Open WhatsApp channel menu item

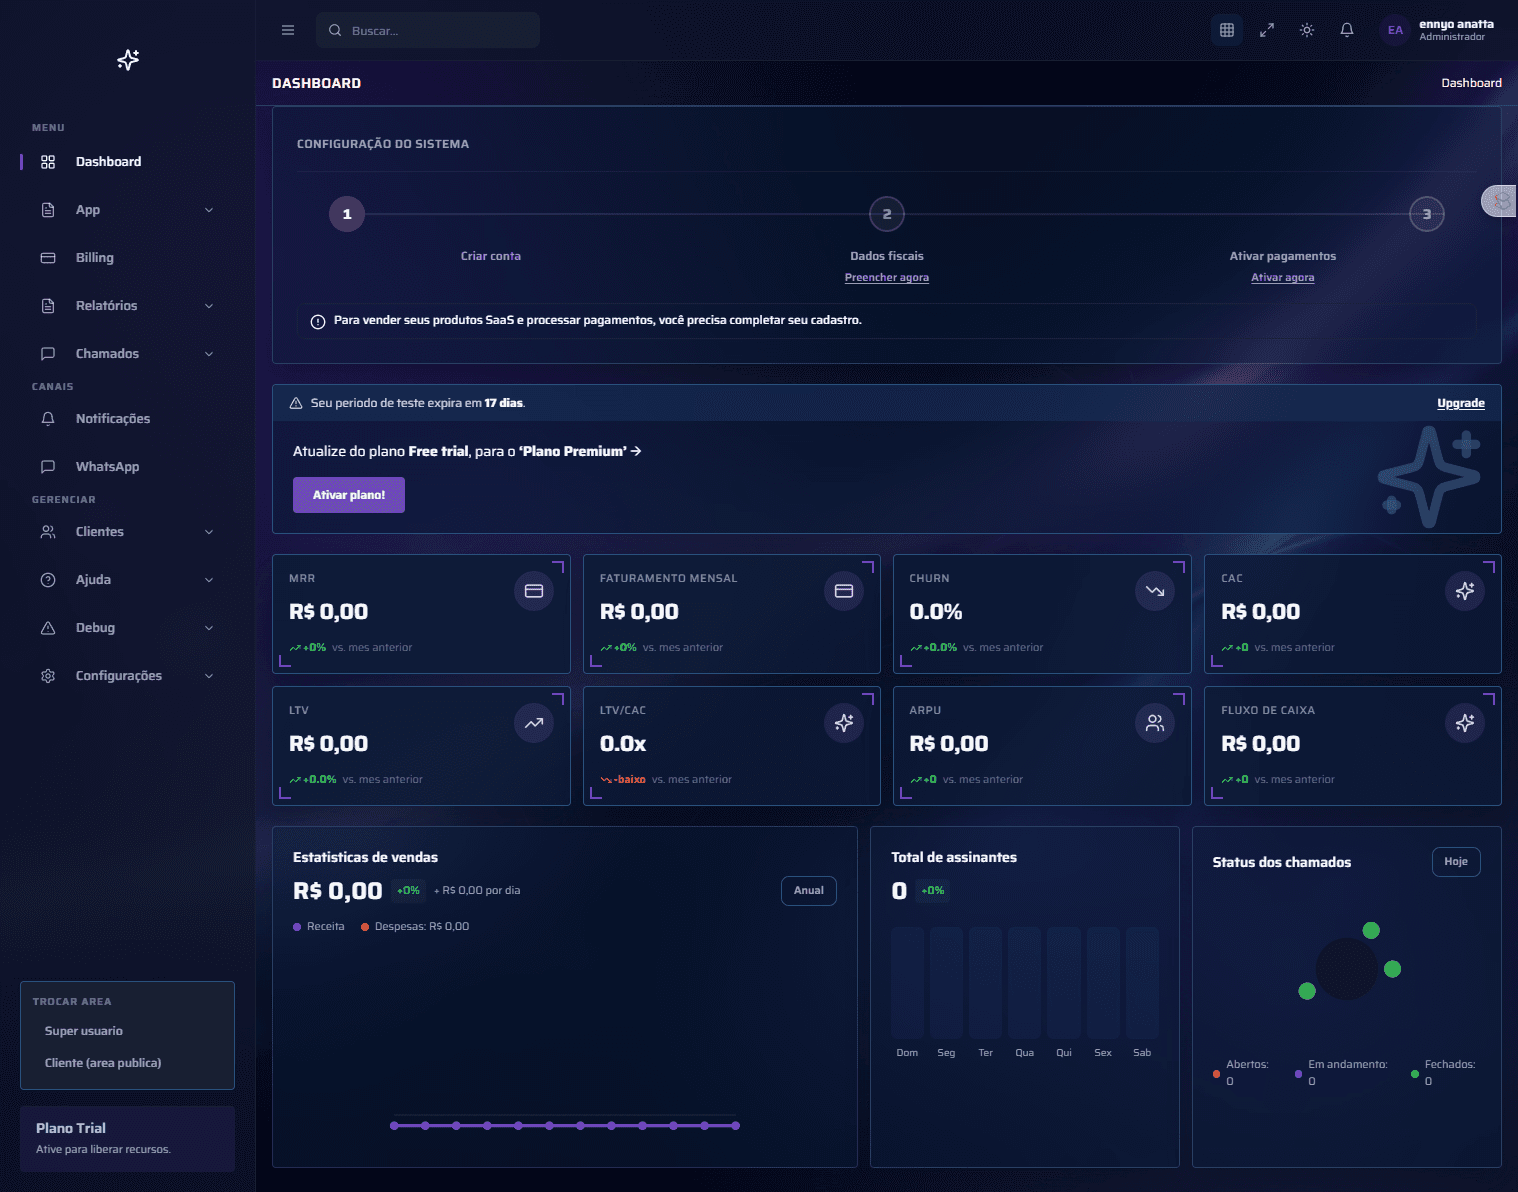click(107, 467)
